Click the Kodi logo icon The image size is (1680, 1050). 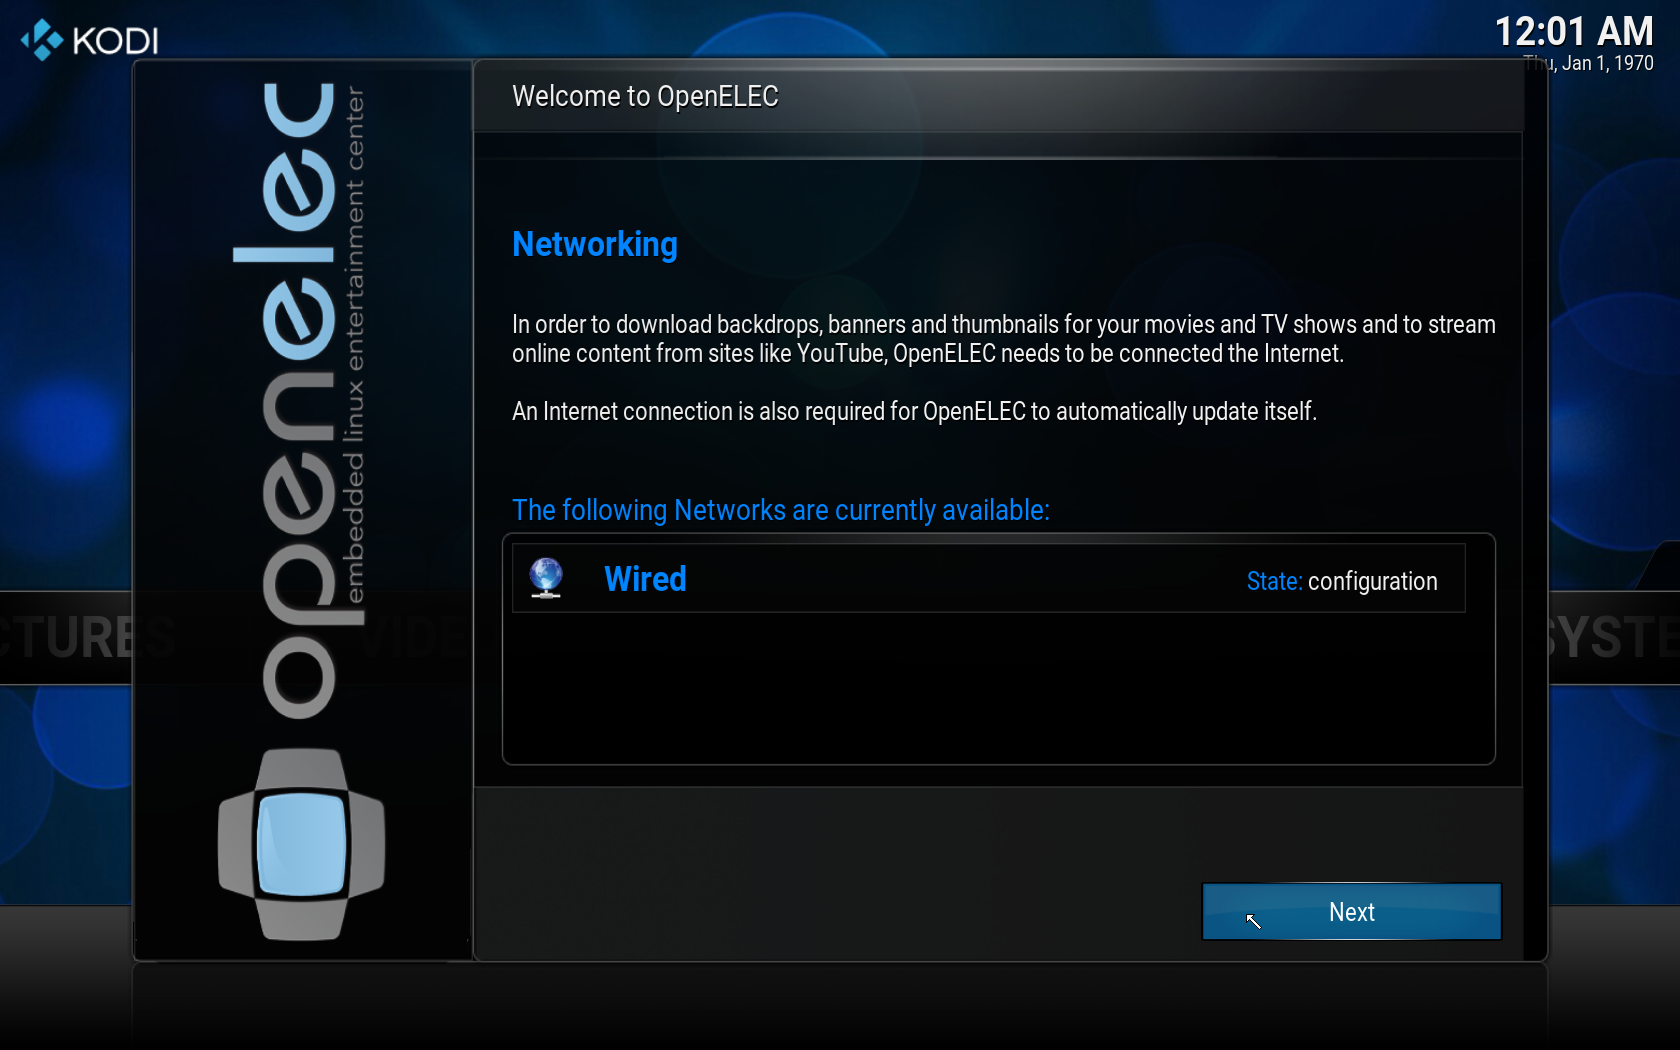point(42,40)
